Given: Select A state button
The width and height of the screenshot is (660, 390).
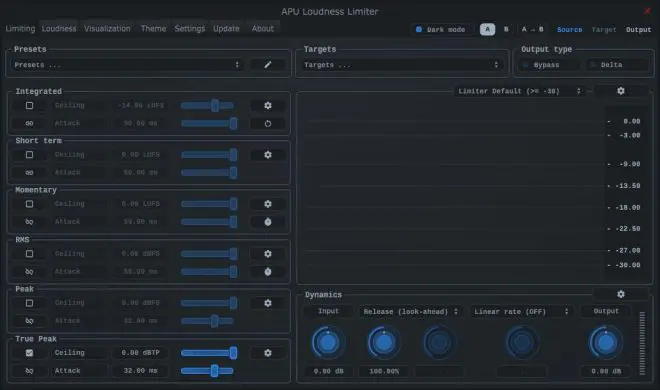Looking at the screenshot, I should coord(487,29).
